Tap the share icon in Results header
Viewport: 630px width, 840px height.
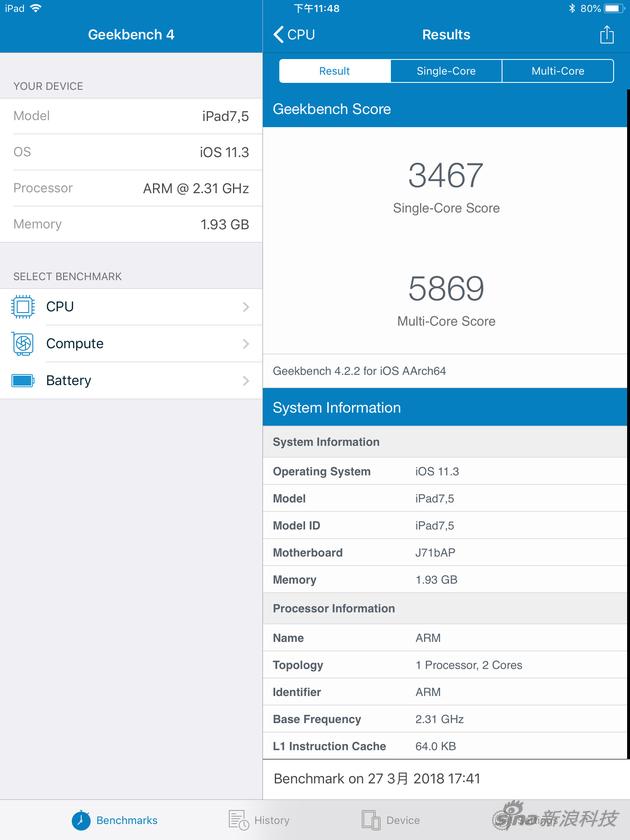point(606,35)
